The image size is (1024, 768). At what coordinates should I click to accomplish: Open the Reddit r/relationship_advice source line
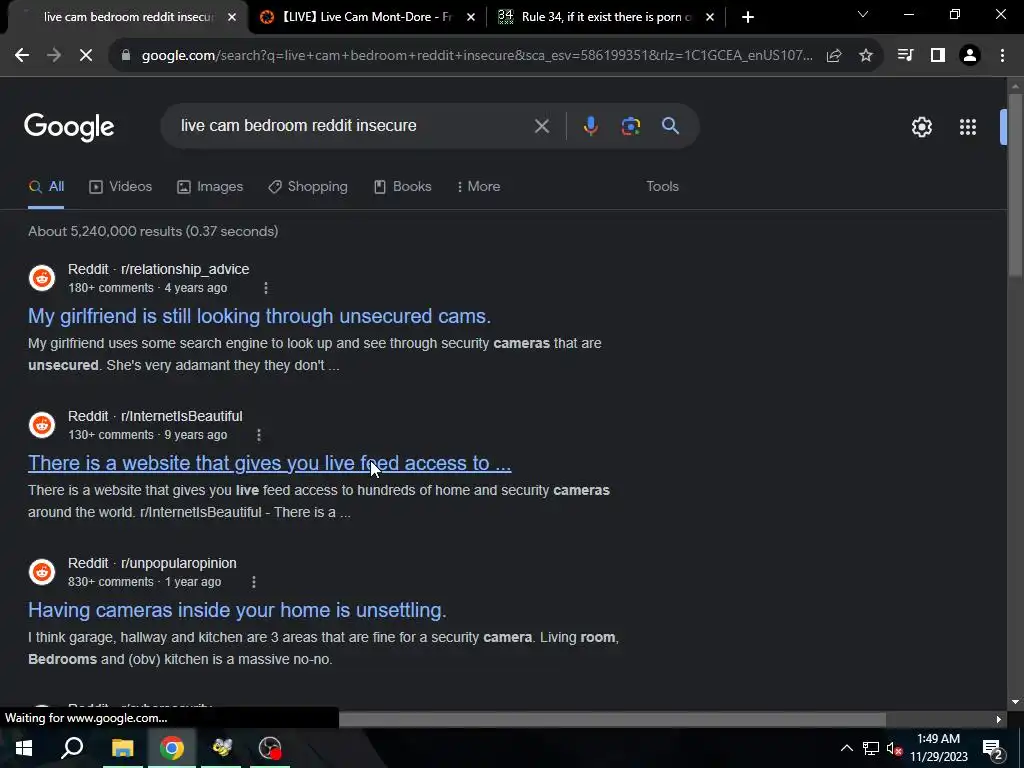pos(159,269)
